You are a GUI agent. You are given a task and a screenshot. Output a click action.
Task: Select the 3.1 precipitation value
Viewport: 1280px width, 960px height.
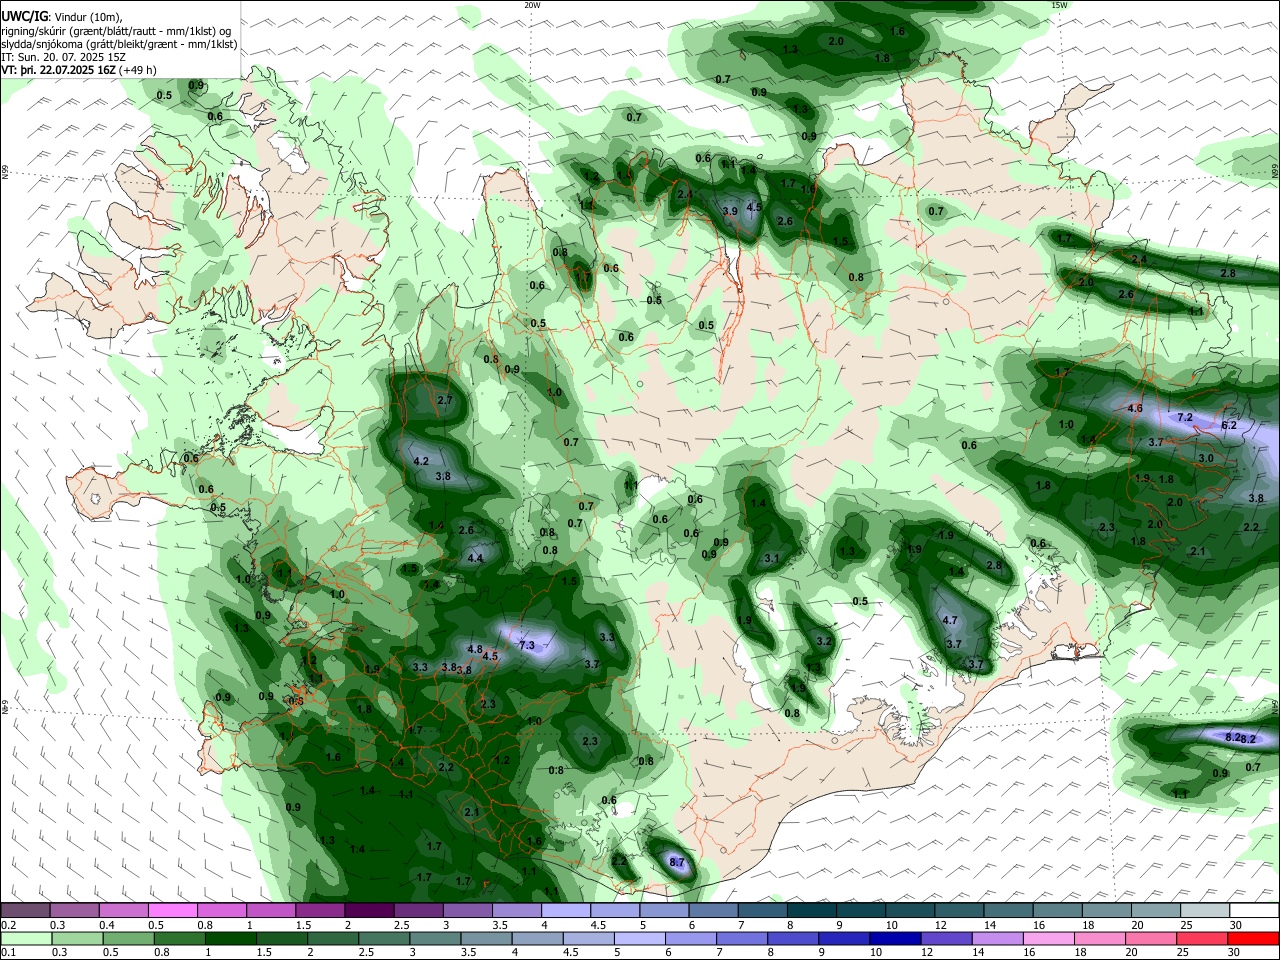tap(772, 558)
